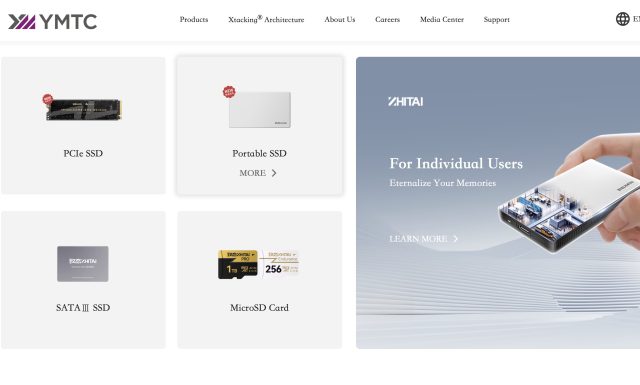This screenshot has width=640, height=385.
Task: Open the Xtacking Architecture menu
Action: click(266, 19)
